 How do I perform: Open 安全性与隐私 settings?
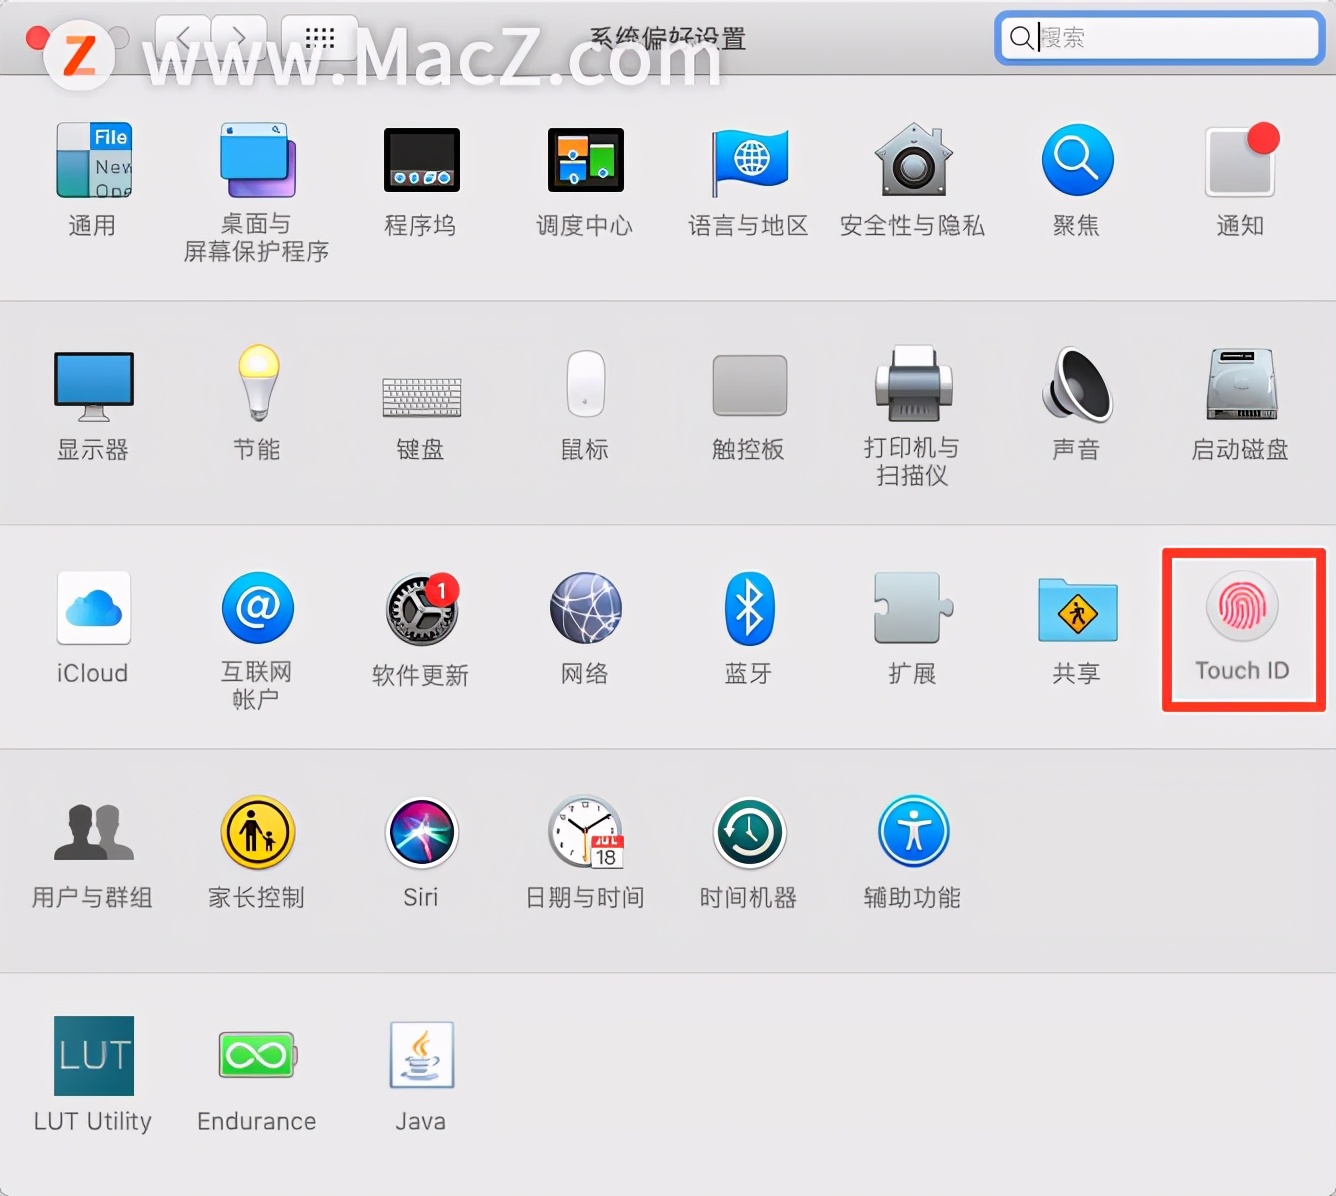[x=912, y=180]
